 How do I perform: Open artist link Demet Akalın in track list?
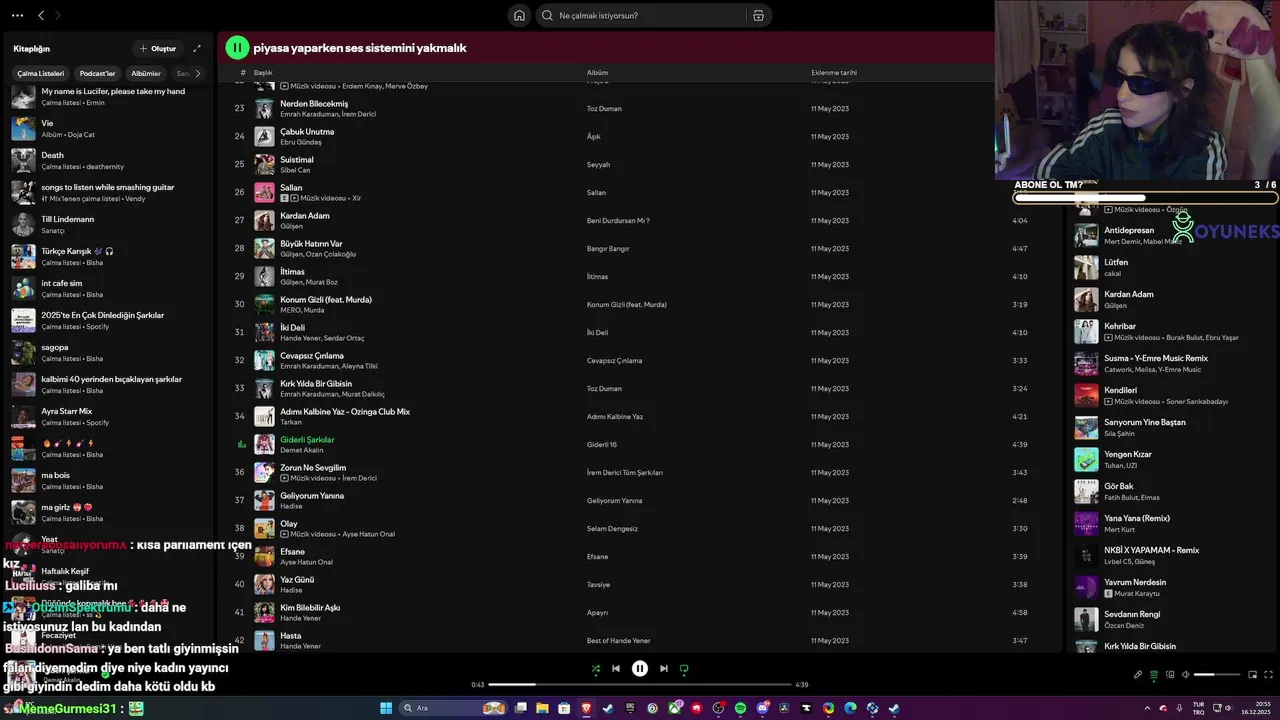301,450
